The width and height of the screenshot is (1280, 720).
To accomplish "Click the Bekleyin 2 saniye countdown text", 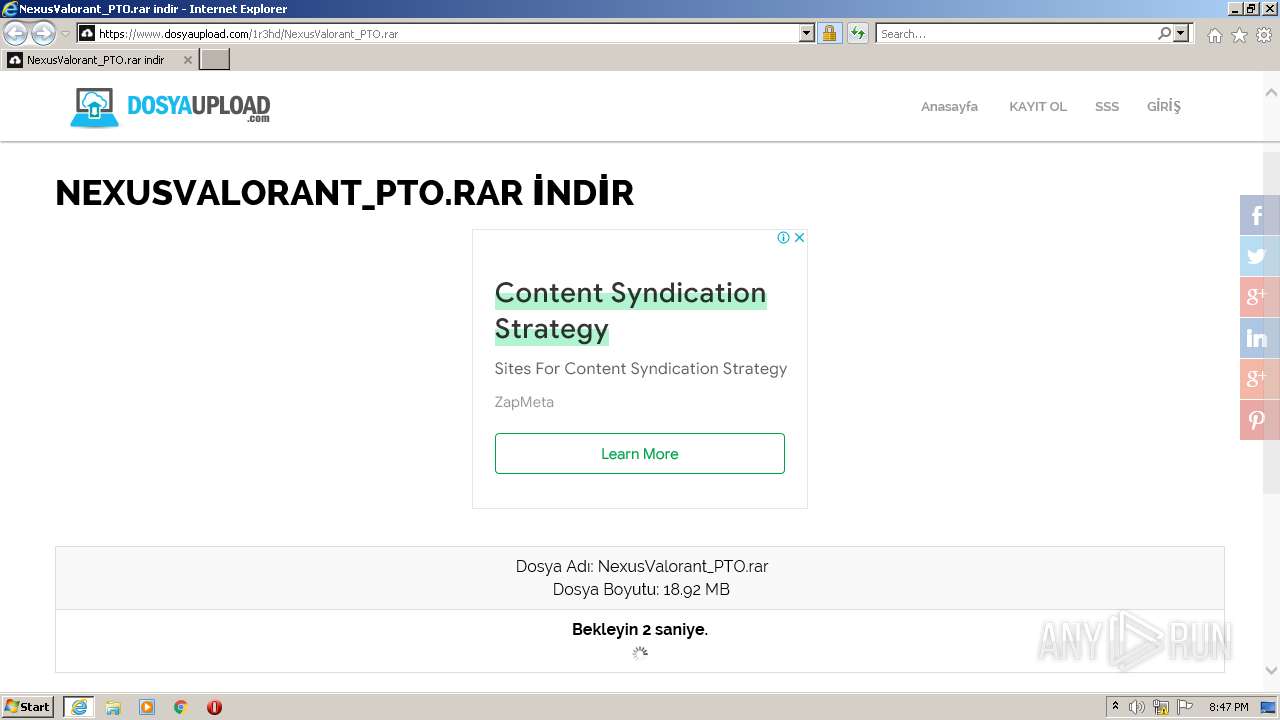I will (x=640, y=629).
